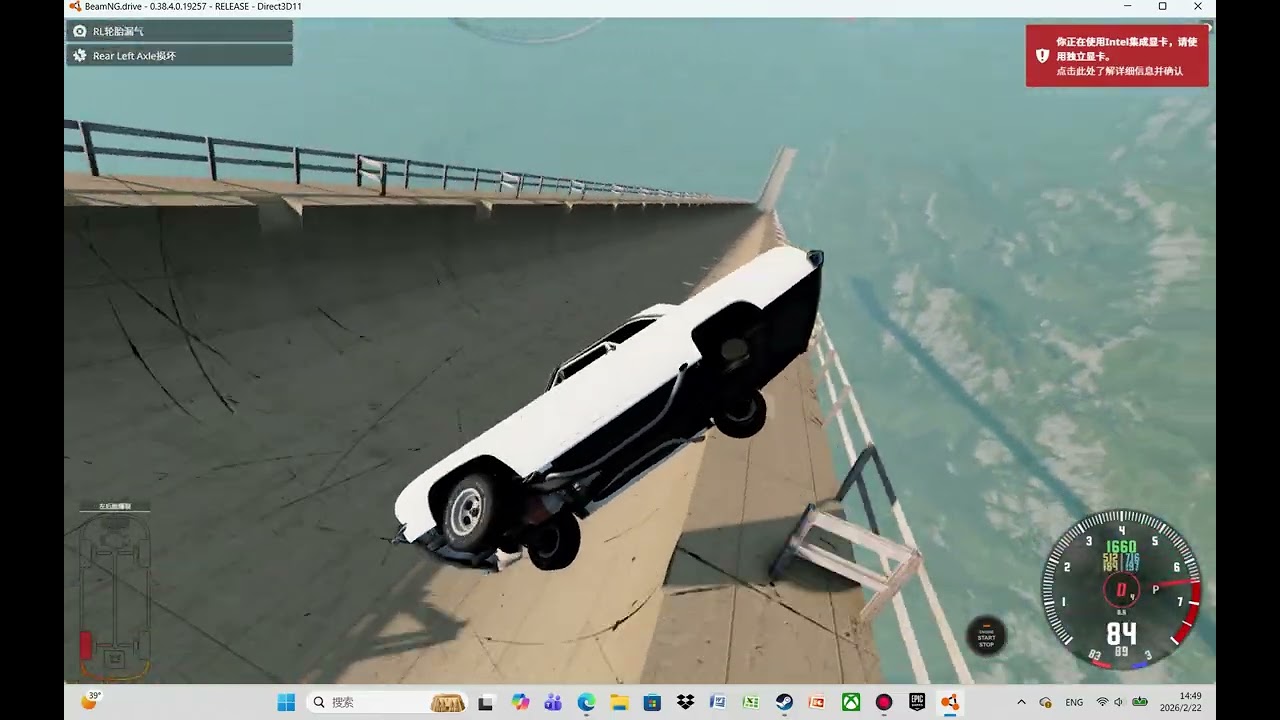This screenshot has height=720, width=1280.
Task: Open the Windows Start menu
Action: pos(286,702)
